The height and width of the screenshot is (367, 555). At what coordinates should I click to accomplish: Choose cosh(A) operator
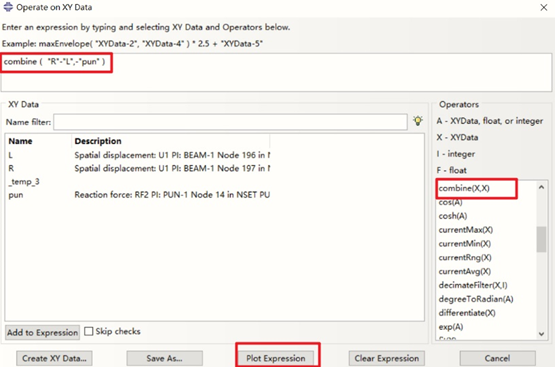[x=453, y=216]
